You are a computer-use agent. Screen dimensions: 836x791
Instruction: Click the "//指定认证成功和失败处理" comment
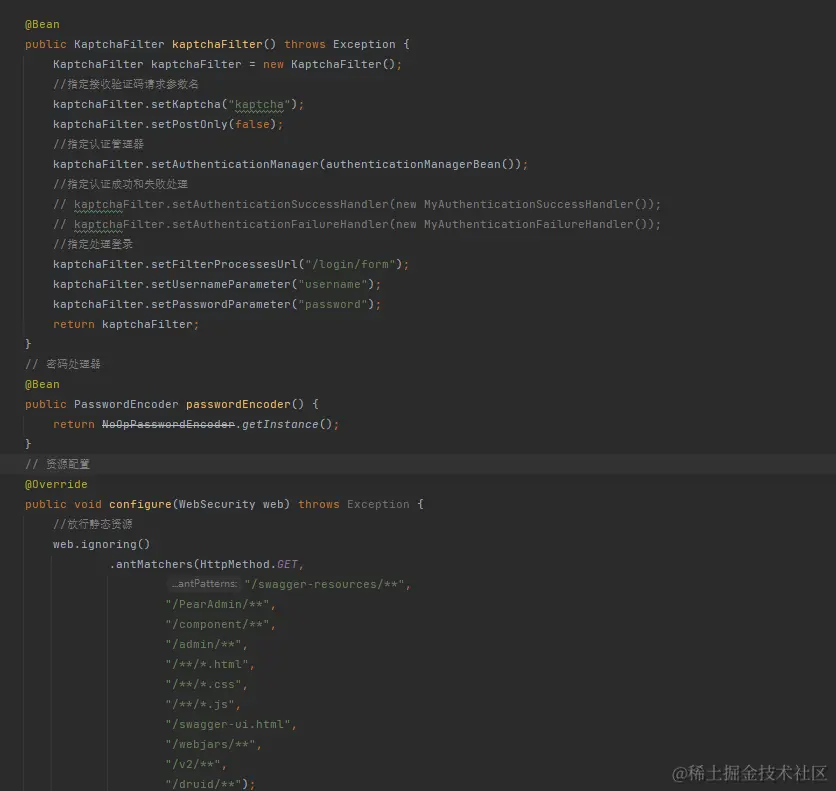(120, 184)
